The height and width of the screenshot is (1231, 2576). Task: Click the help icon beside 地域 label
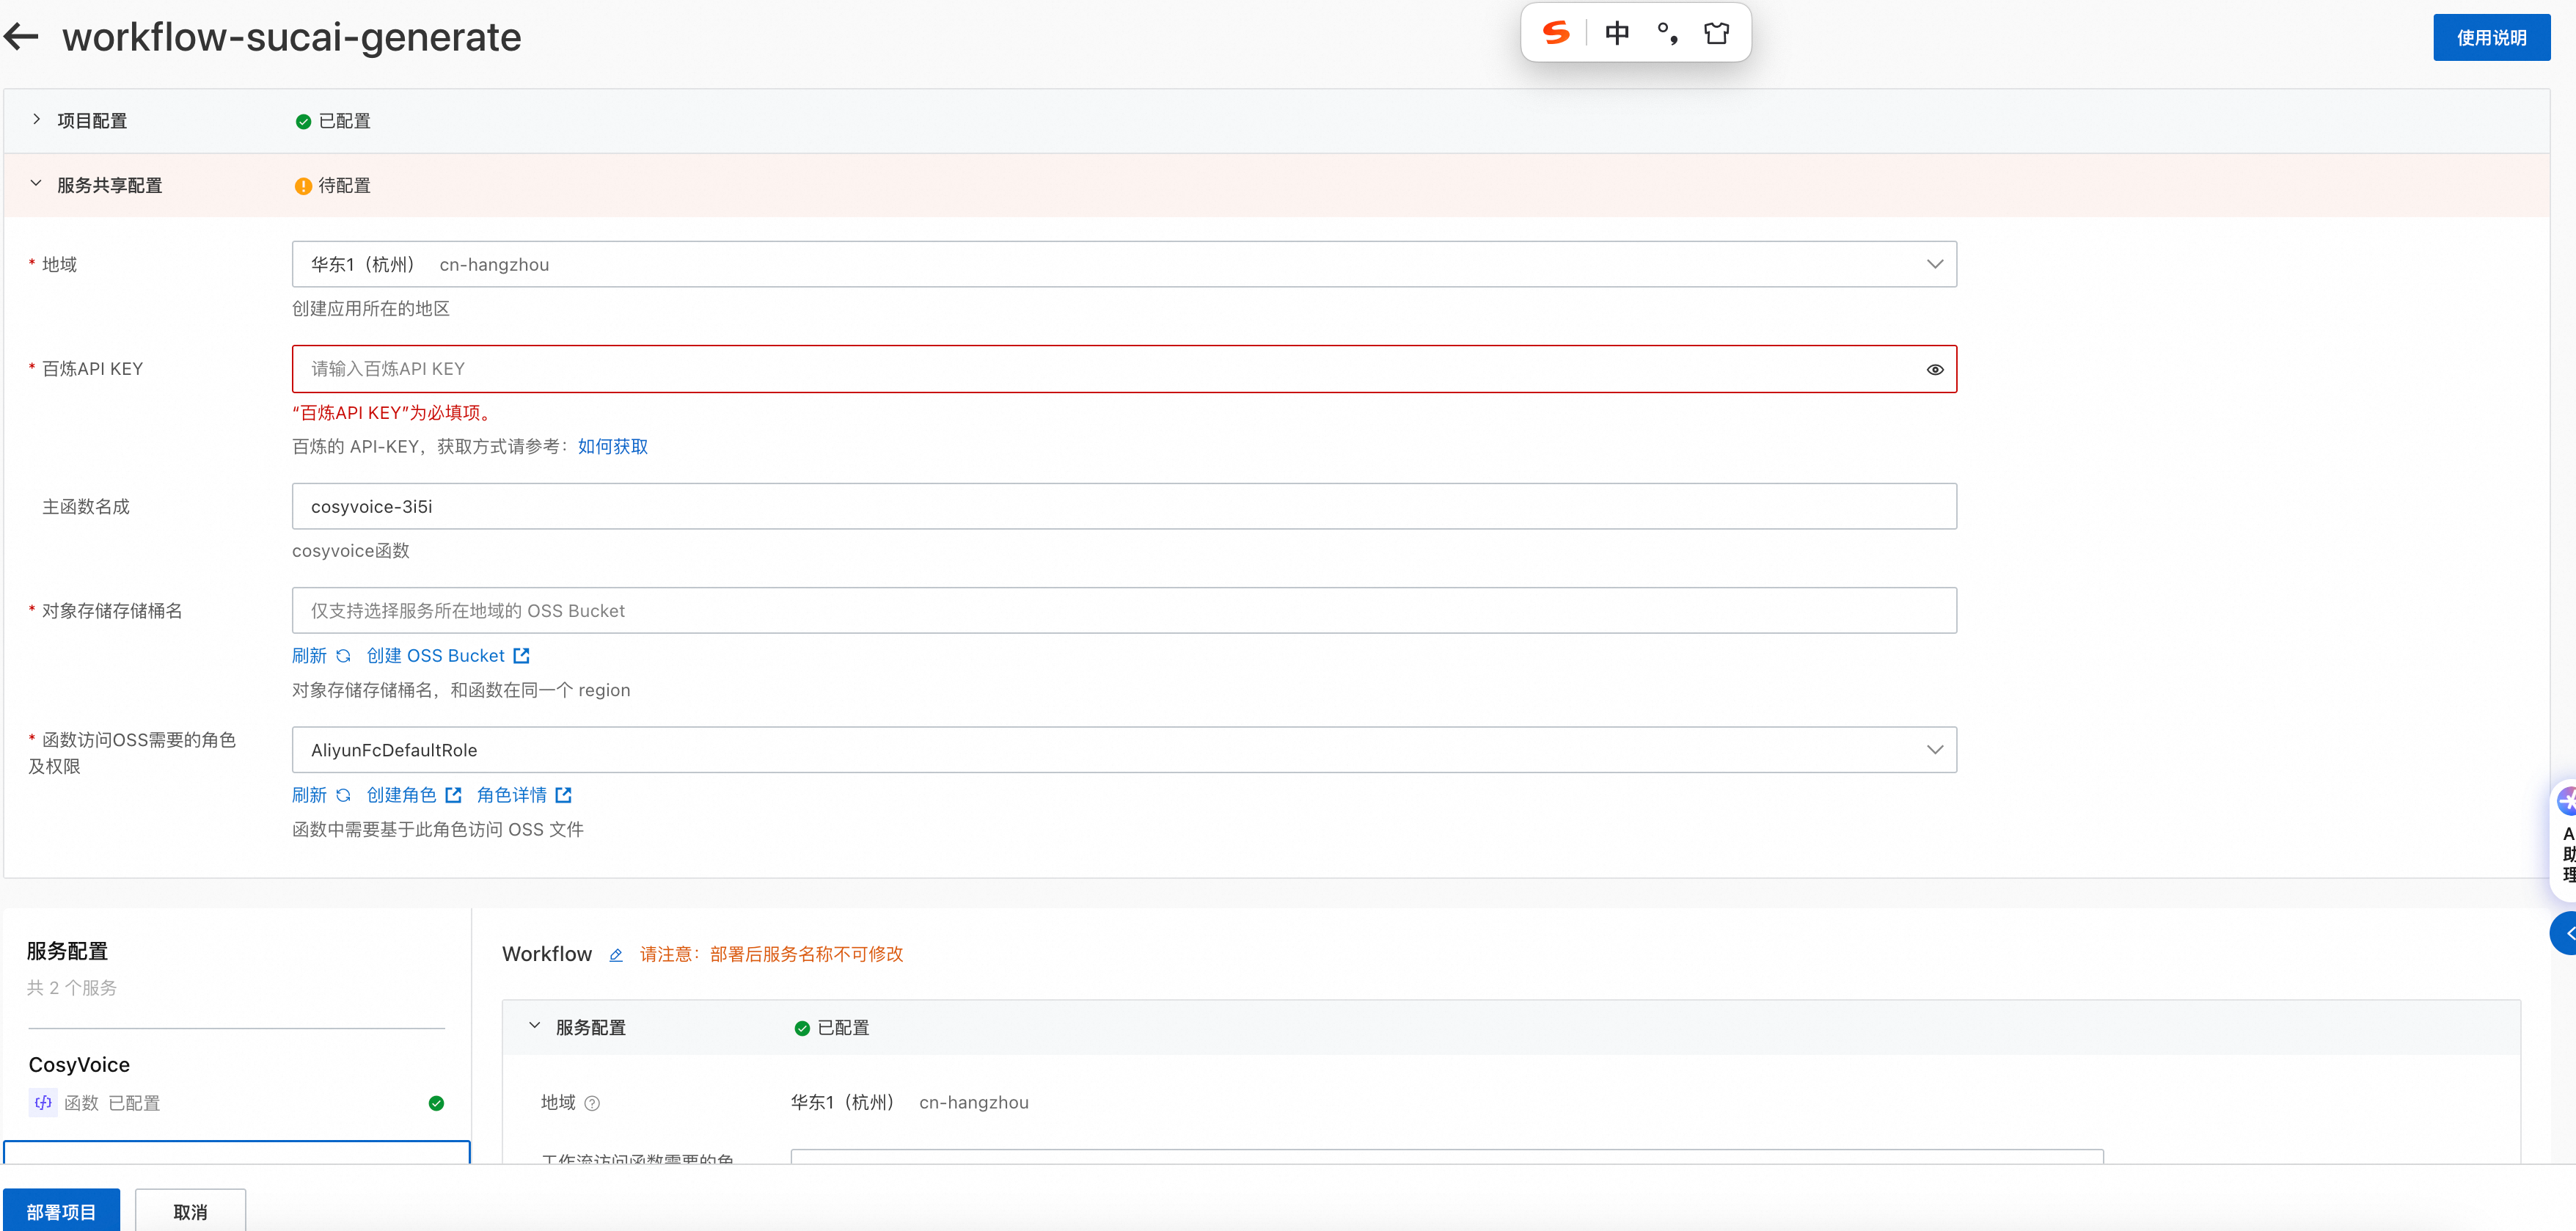click(x=592, y=1103)
